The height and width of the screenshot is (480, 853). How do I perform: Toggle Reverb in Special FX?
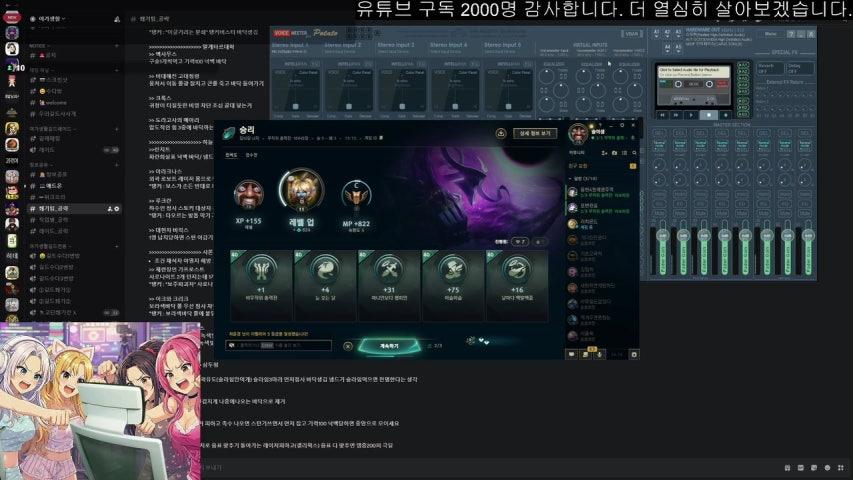coord(770,68)
